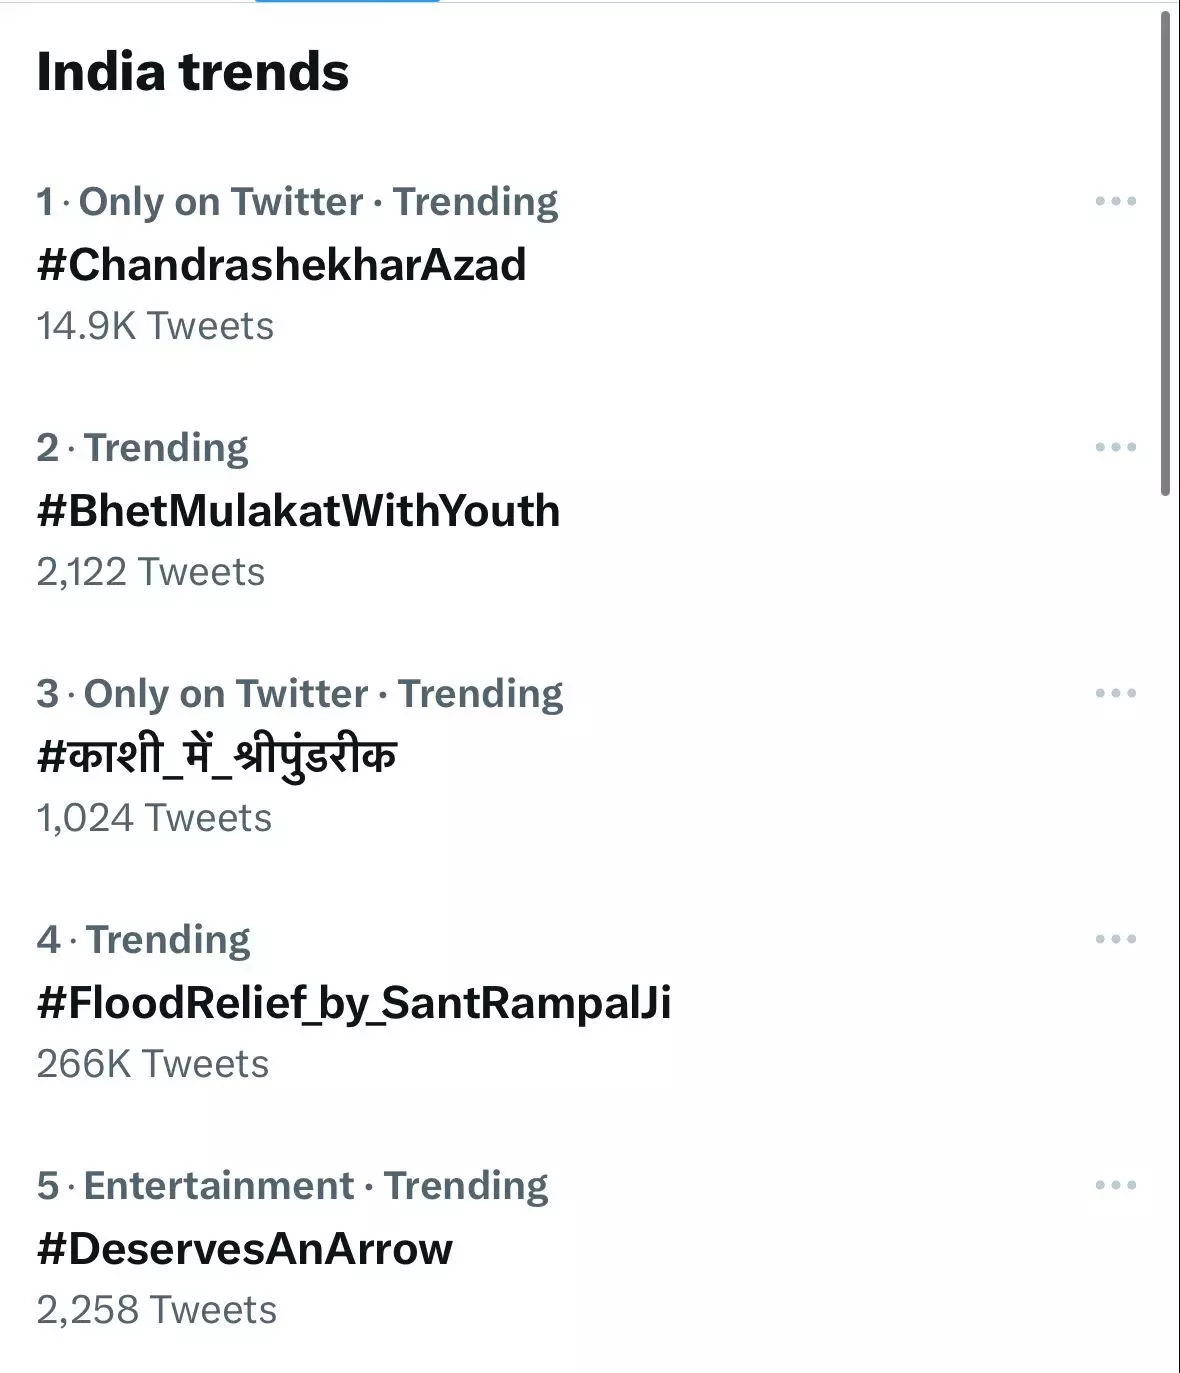Open more options for #ChandrashekharAzad trend
This screenshot has width=1180, height=1373.
pyautogui.click(x=1115, y=201)
